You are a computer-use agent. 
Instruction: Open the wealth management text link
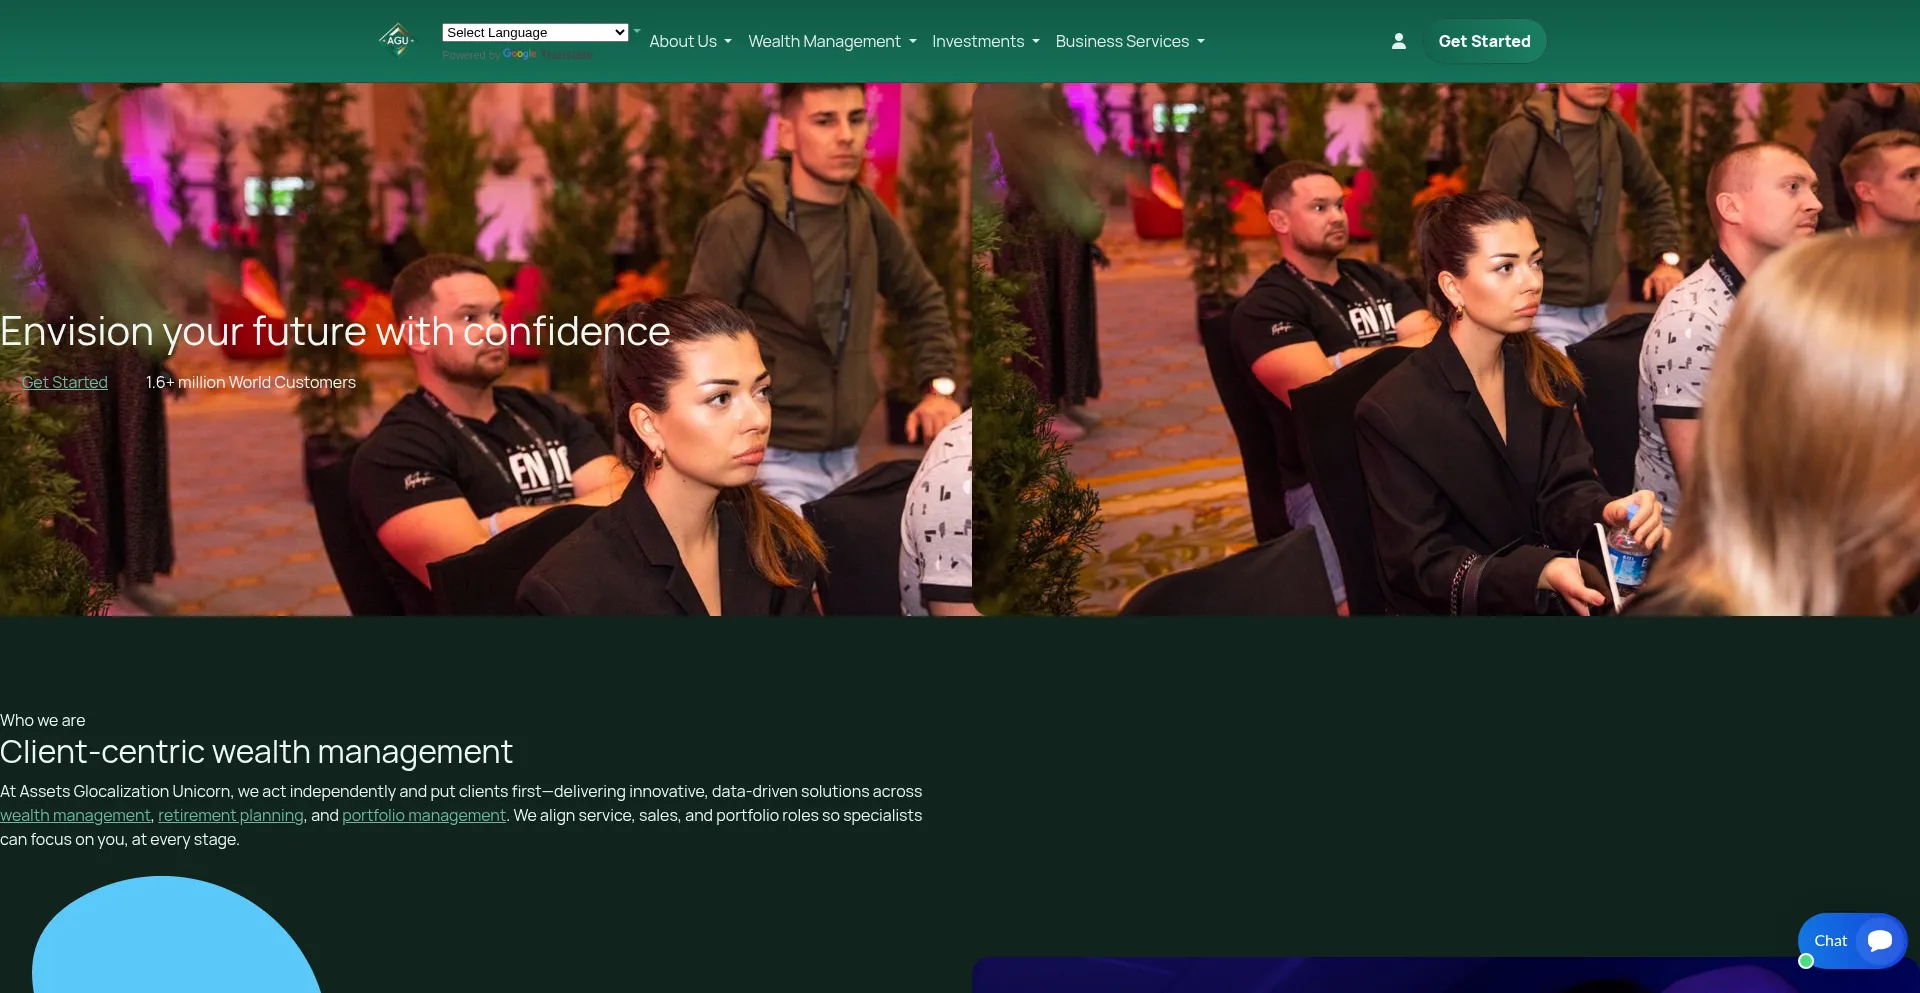[75, 816]
